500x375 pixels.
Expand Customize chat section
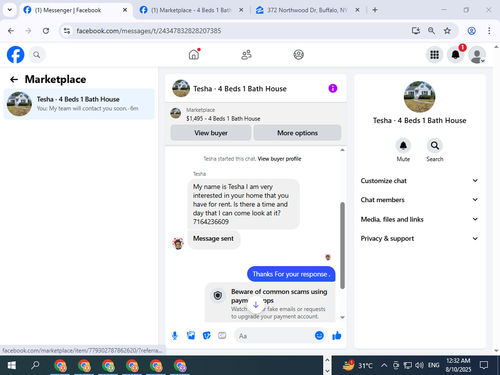point(419,181)
